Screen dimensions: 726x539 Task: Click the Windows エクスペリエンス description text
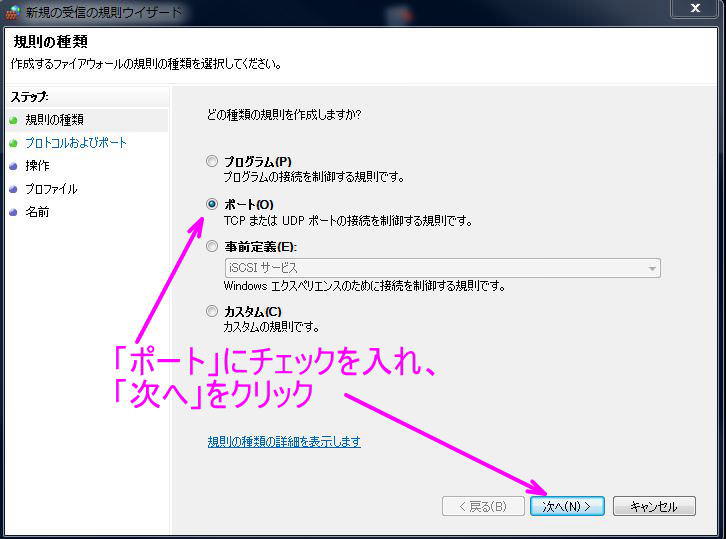[x=364, y=286]
